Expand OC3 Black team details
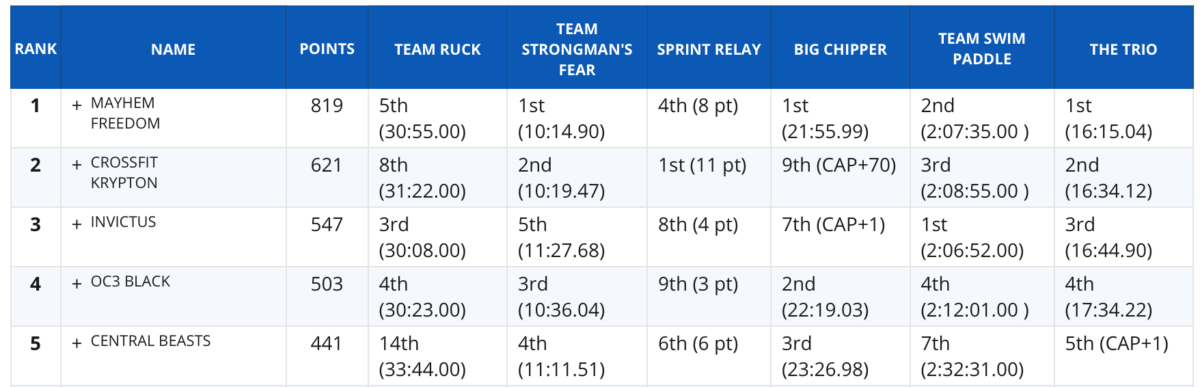Image resolution: width=1200 pixels, height=387 pixels. [x=76, y=283]
